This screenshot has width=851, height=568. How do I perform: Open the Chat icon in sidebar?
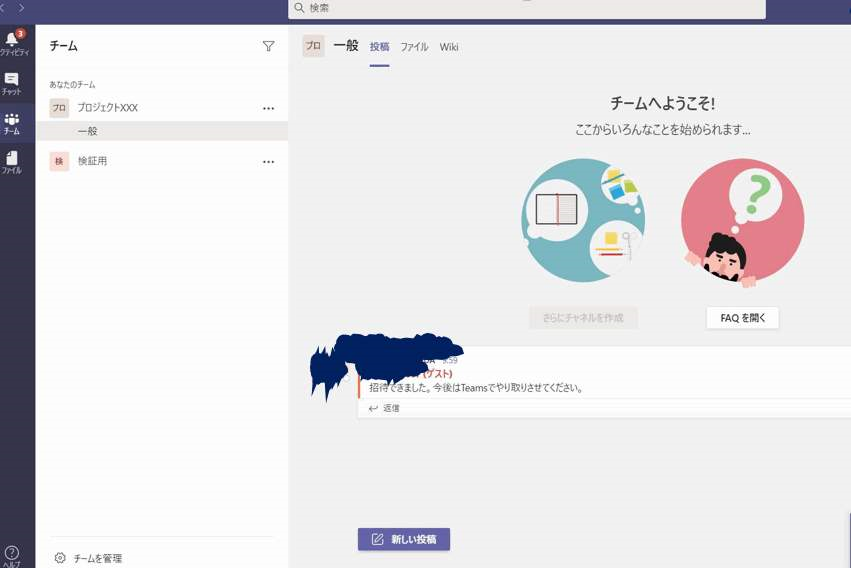coord(11,79)
